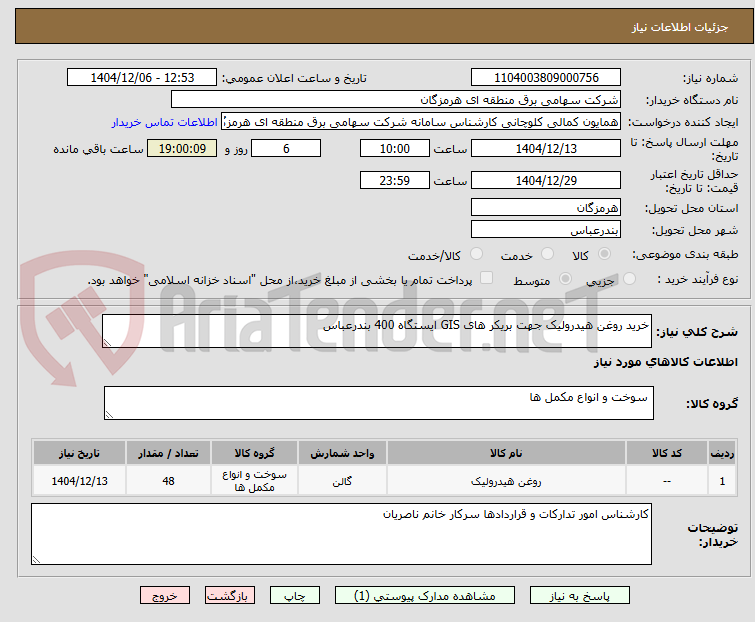Click the خروج exit button
The image size is (755, 622).
(x=165, y=596)
